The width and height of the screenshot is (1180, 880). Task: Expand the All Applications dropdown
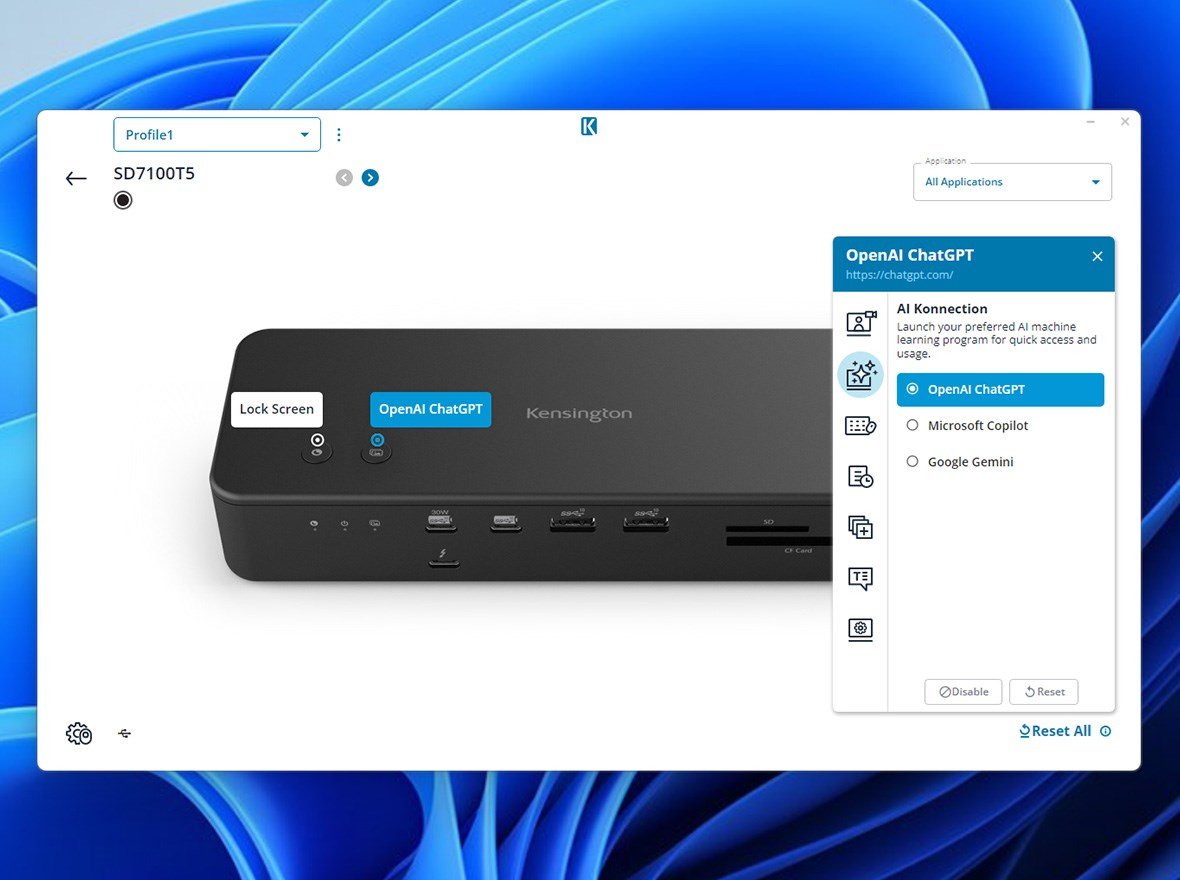coord(1012,181)
